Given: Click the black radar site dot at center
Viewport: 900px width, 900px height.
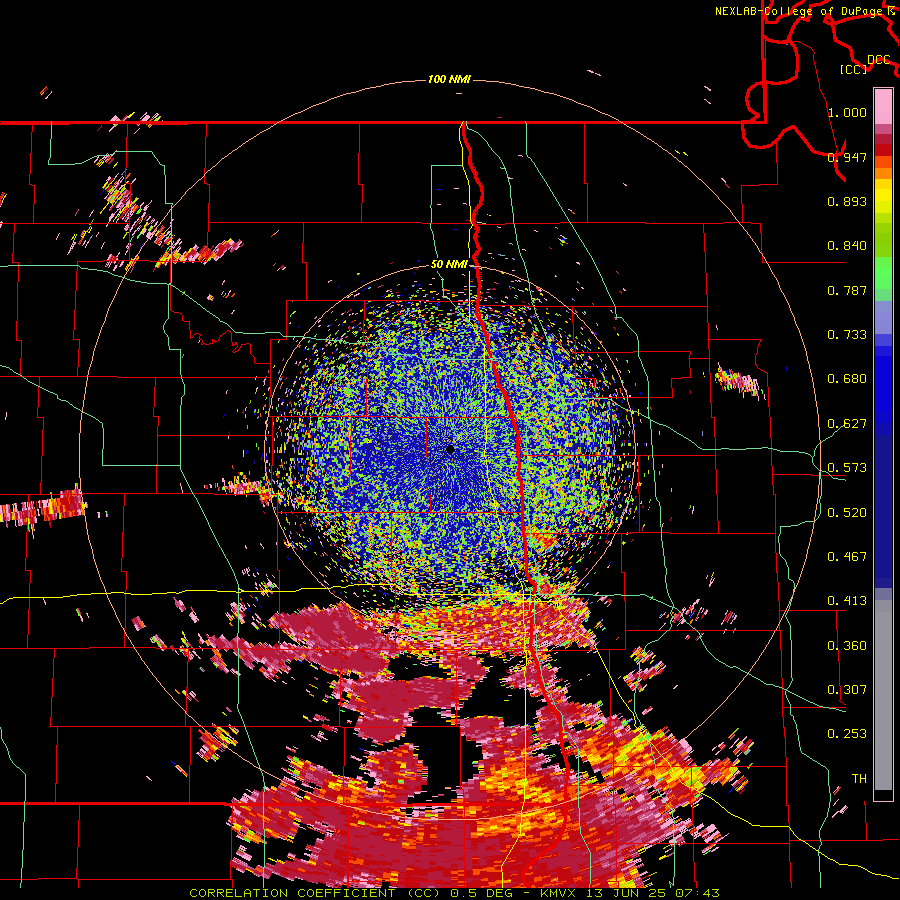Looking at the screenshot, I should pyautogui.click(x=450, y=450).
